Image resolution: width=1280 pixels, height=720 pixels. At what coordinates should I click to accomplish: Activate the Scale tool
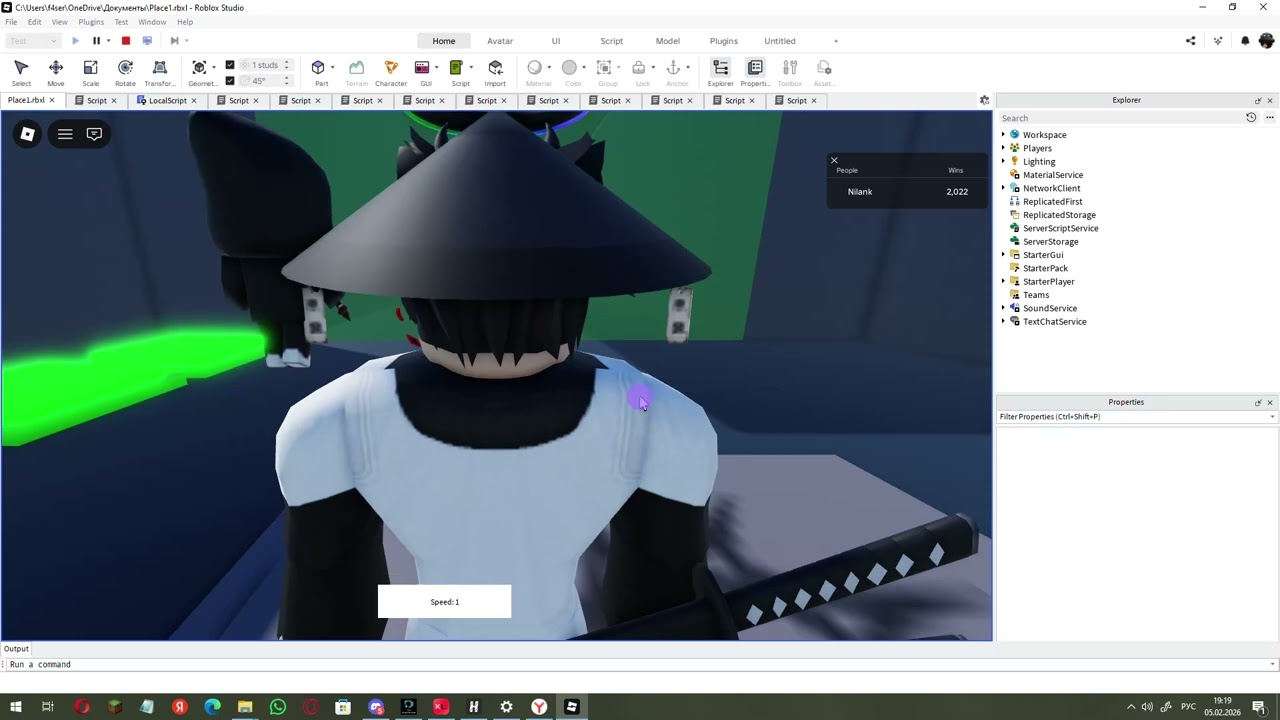tap(90, 72)
